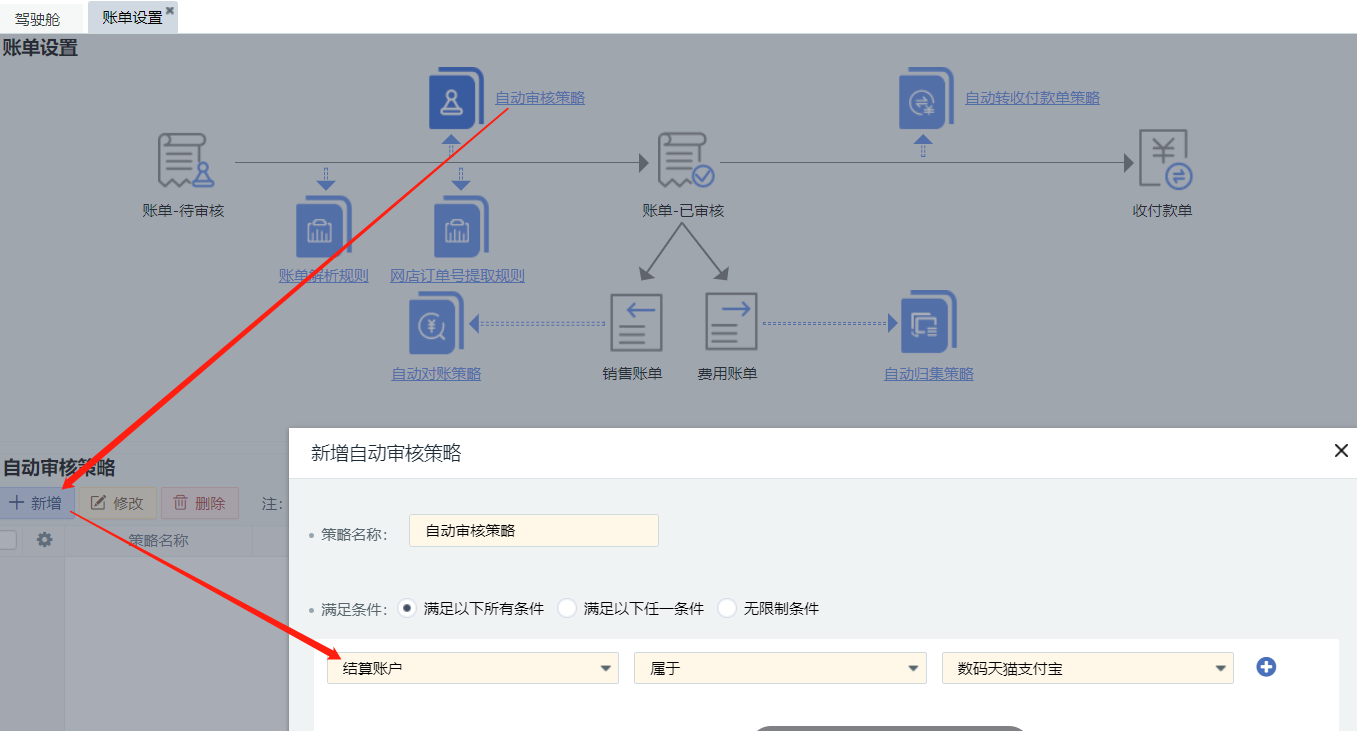Add a condition row with plus icon
The height and width of the screenshot is (731, 1357).
[1266, 667]
